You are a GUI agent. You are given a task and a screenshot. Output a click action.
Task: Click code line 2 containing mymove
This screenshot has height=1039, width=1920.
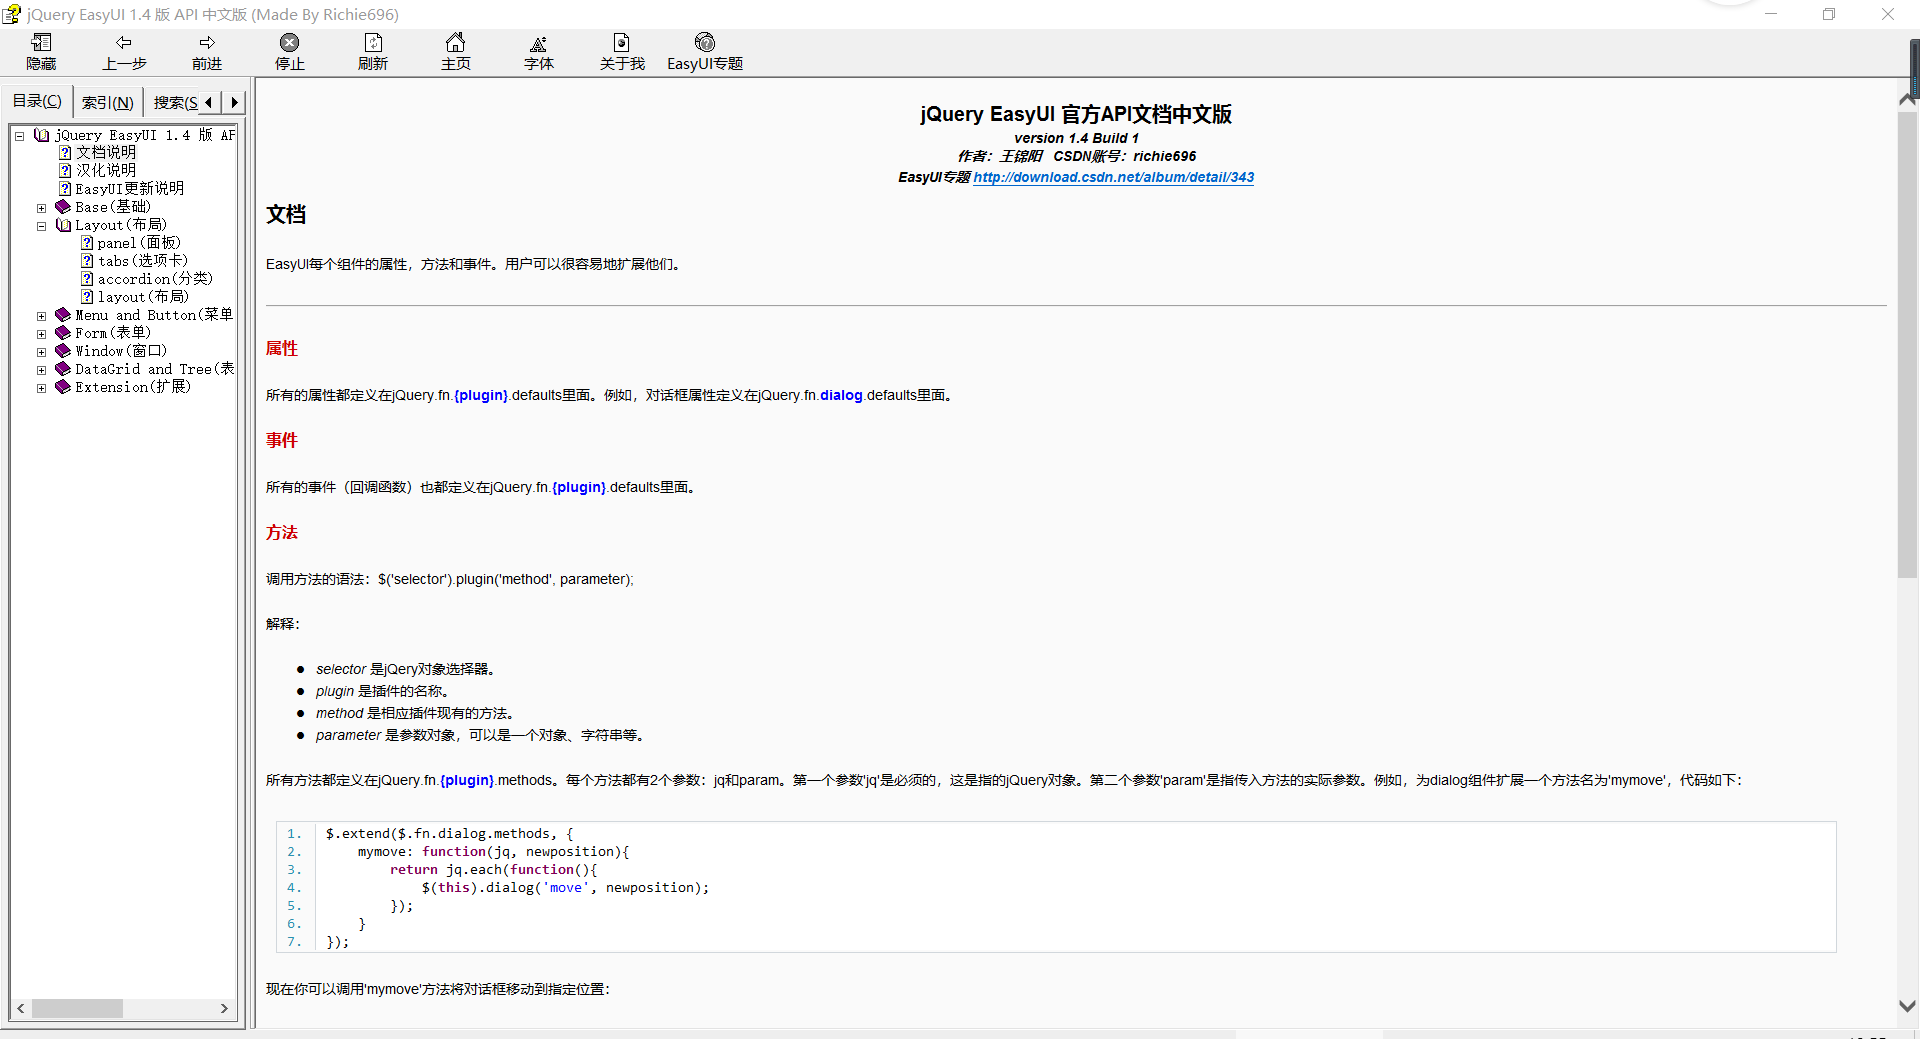point(493,852)
